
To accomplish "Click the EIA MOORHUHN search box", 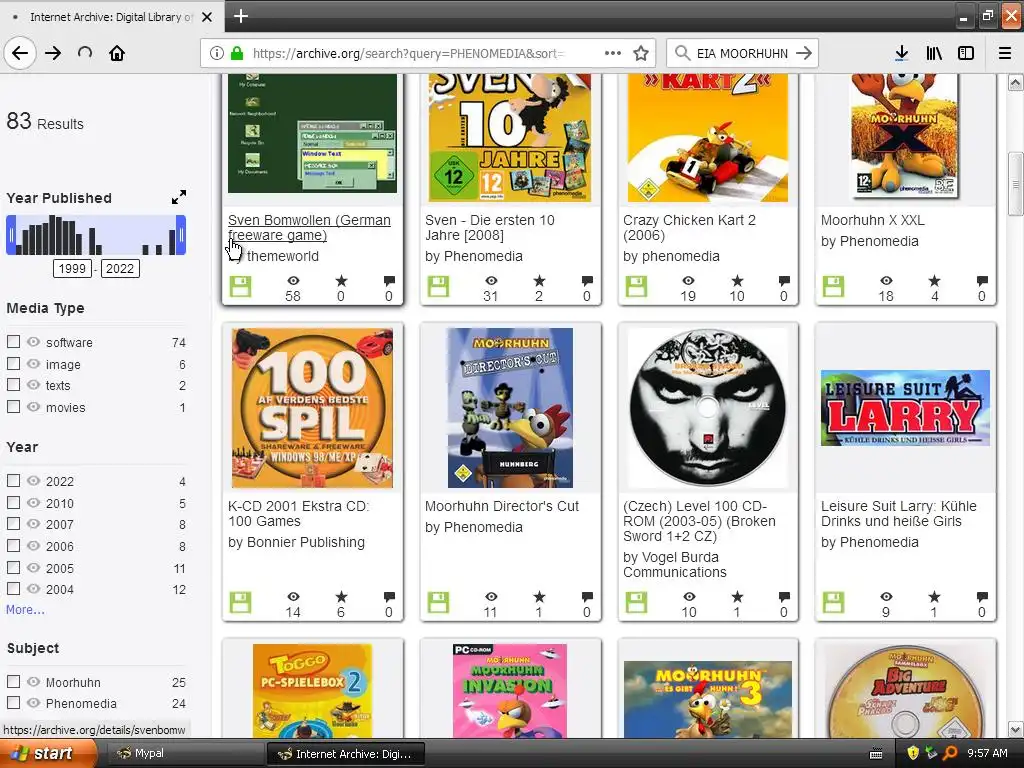I will tap(742, 53).
